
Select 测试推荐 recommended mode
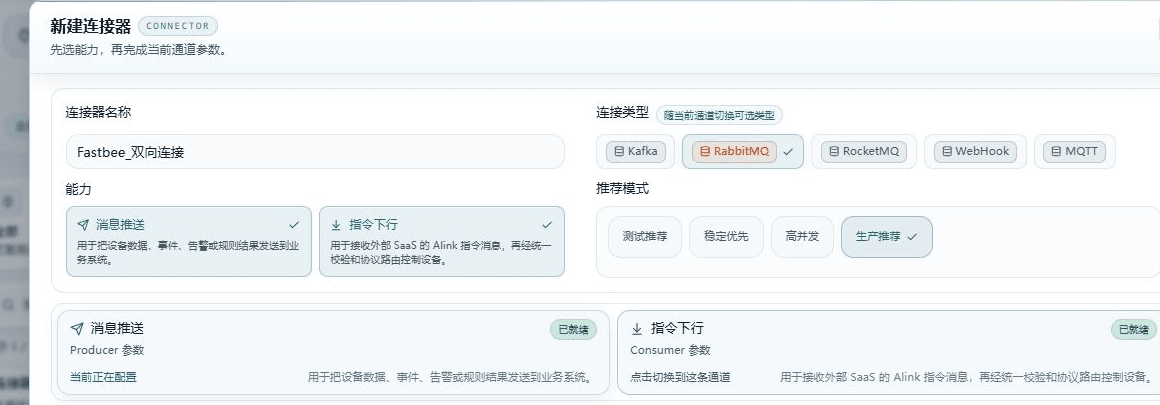click(x=644, y=237)
